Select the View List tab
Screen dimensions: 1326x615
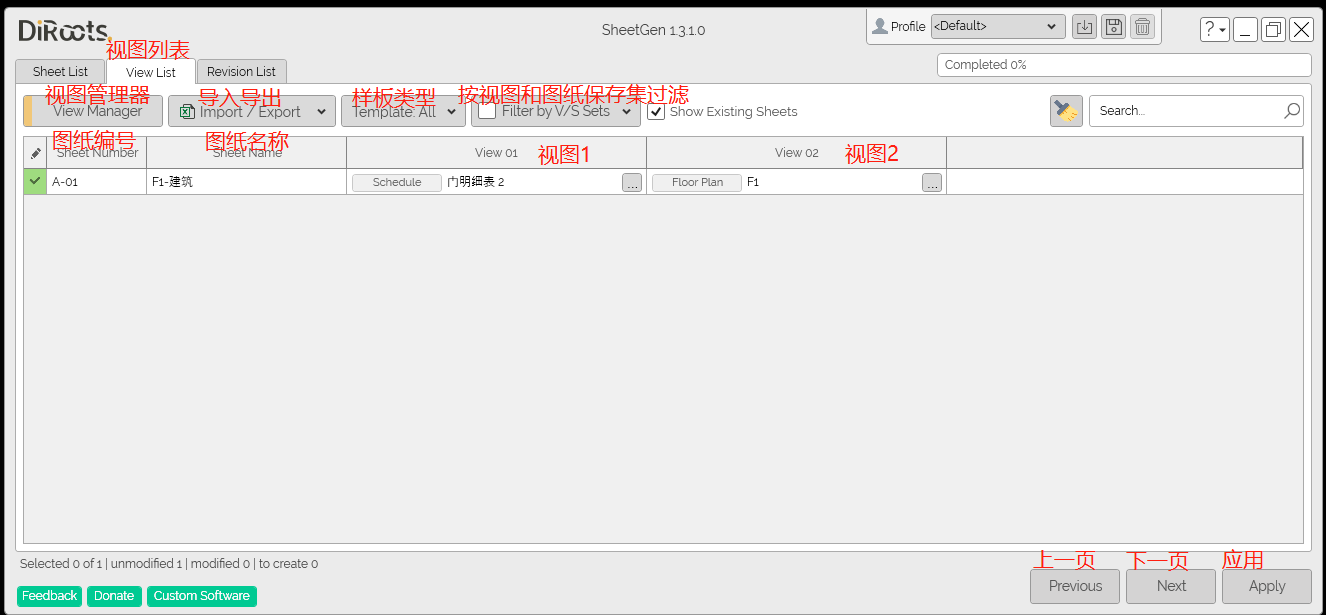[x=151, y=72]
